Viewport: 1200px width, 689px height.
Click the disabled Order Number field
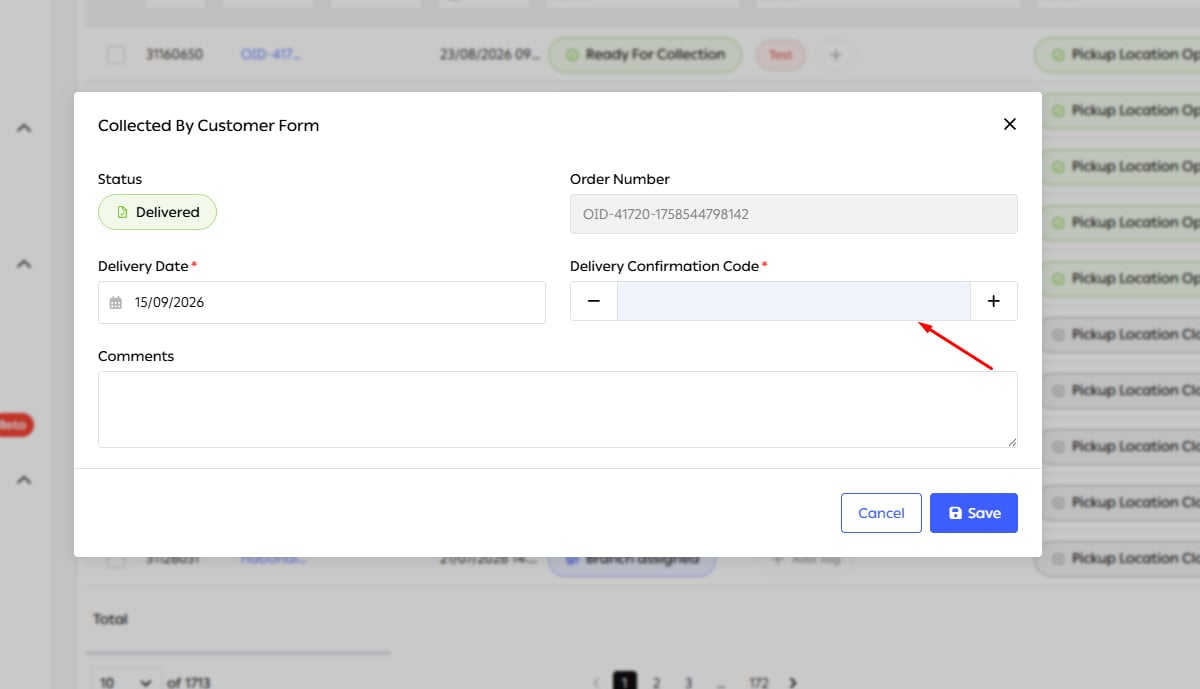[x=794, y=214]
